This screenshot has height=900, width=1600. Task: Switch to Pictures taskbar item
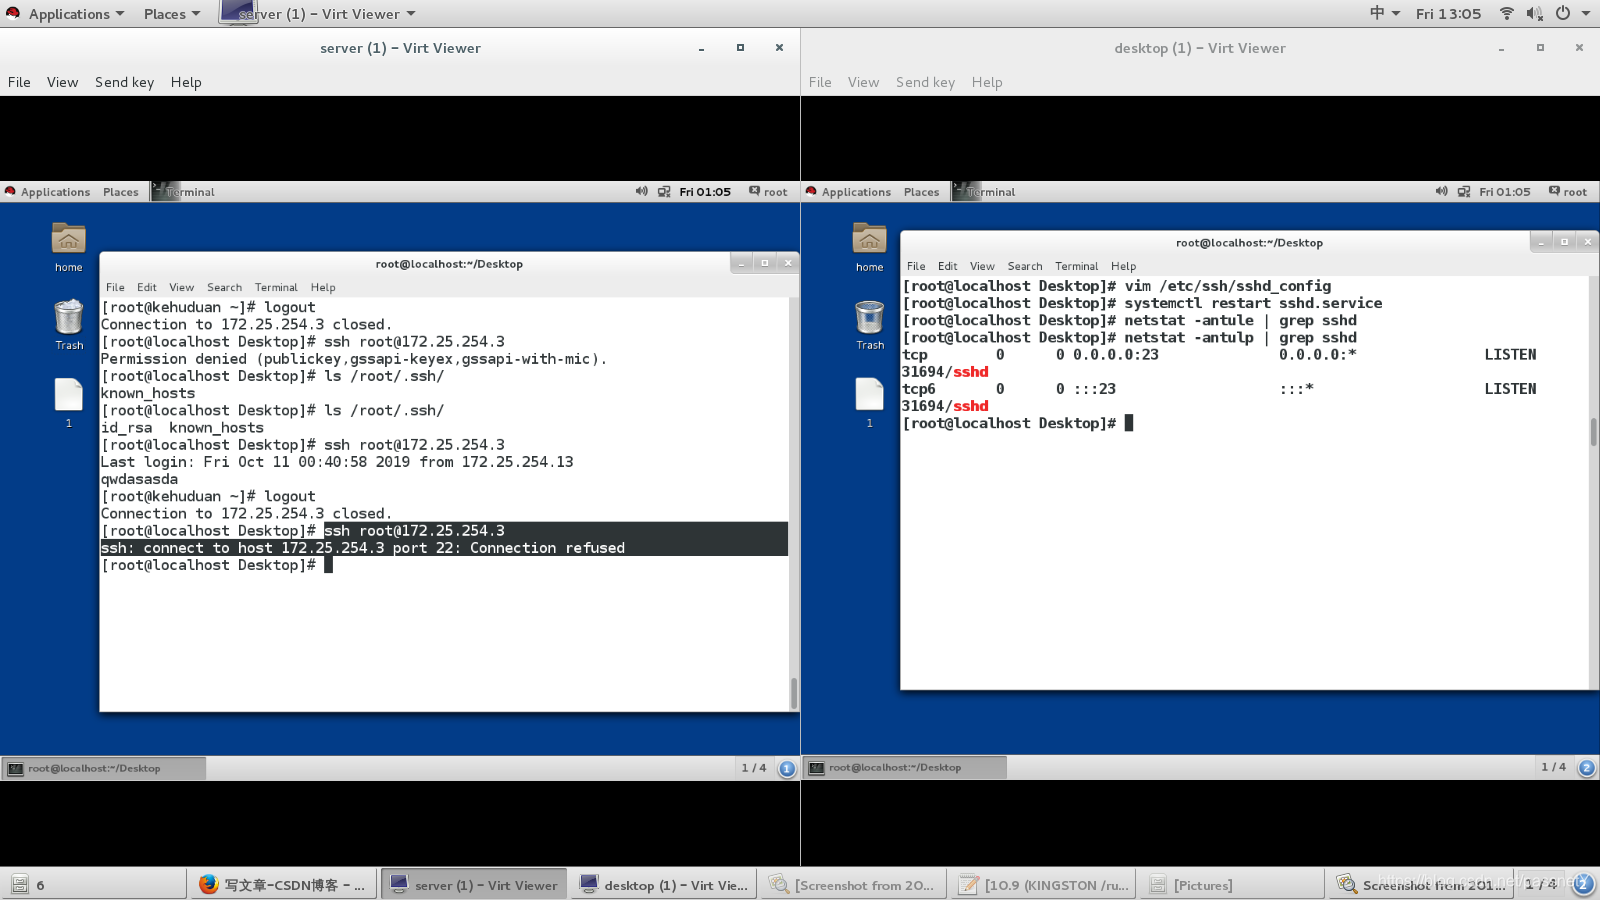[x=1232, y=885]
